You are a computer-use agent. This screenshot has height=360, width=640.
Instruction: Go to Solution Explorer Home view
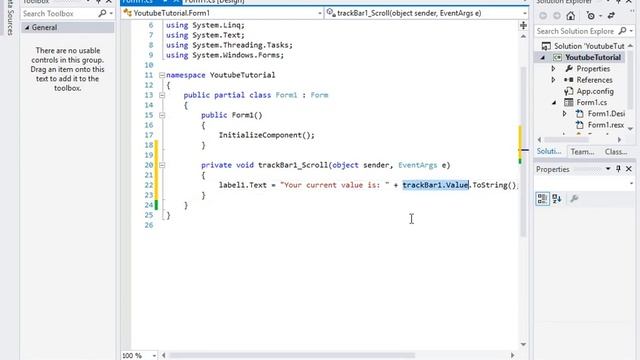pyautogui.click(x=571, y=16)
